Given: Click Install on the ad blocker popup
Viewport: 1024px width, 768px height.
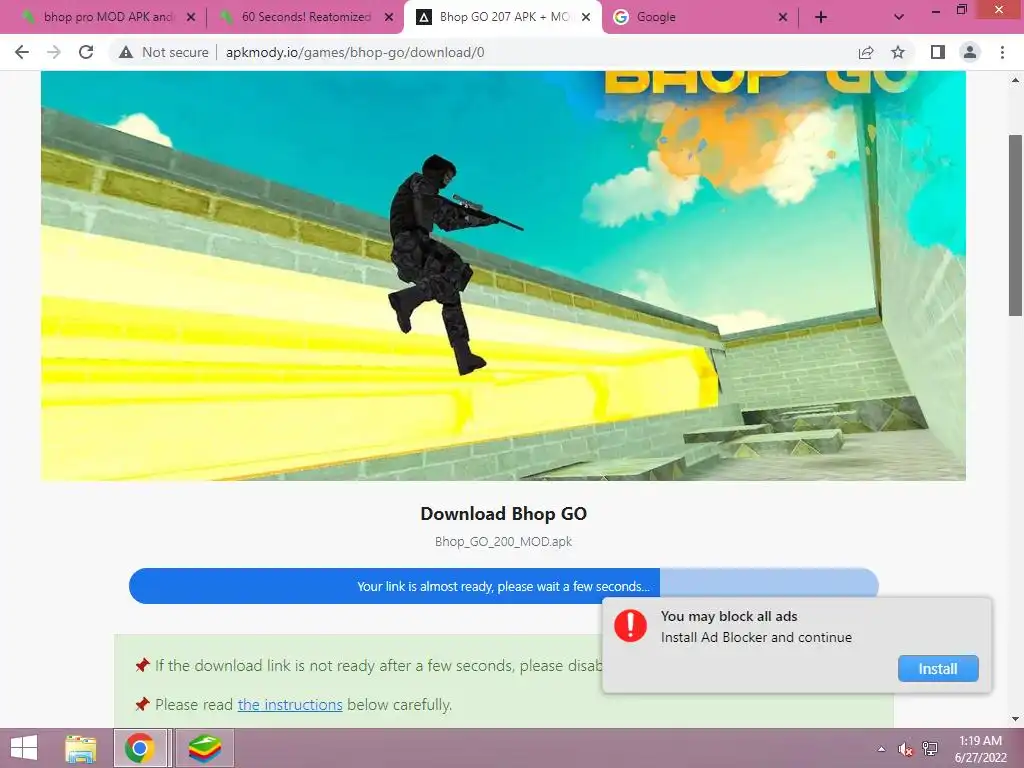Looking at the screenshot, I should point(938,669).
